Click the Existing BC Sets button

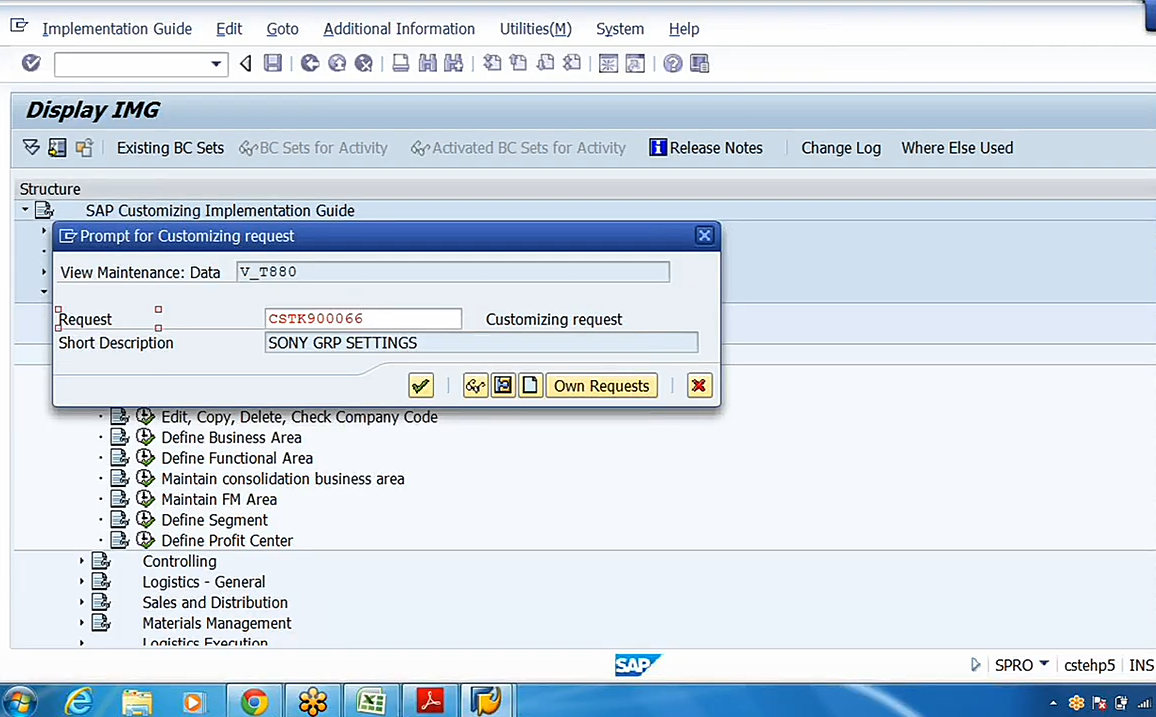170,147
